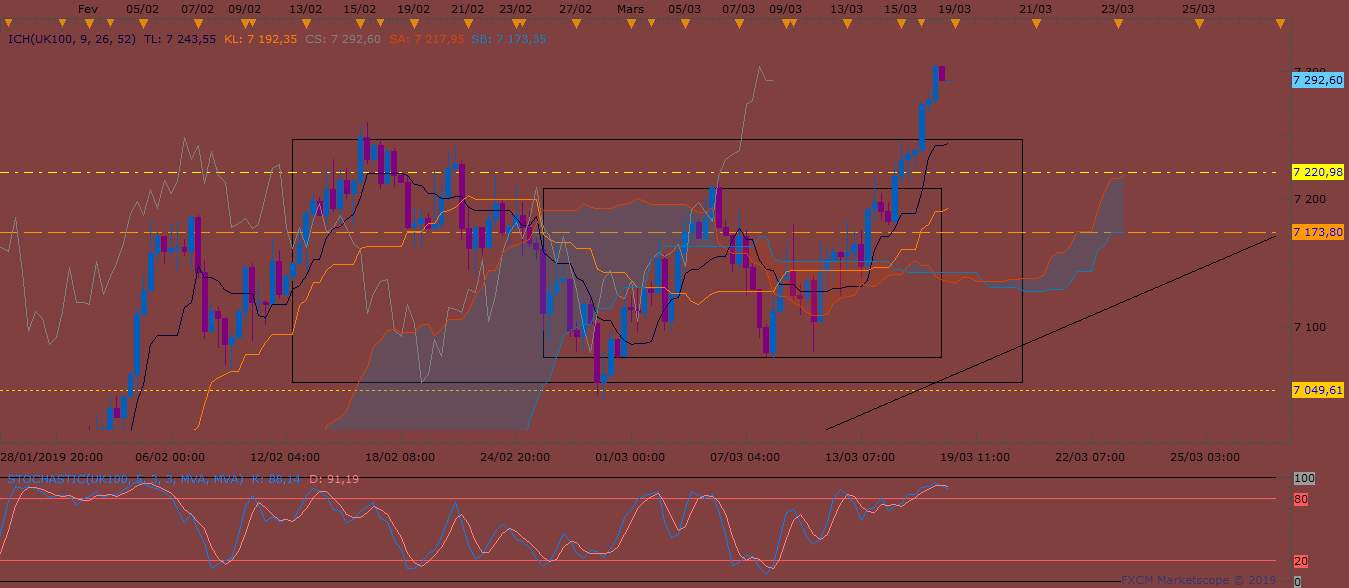Click the TL: 7 243,55 value label
The width and height of the screenshot is (1349, 588).
[180, 39]
